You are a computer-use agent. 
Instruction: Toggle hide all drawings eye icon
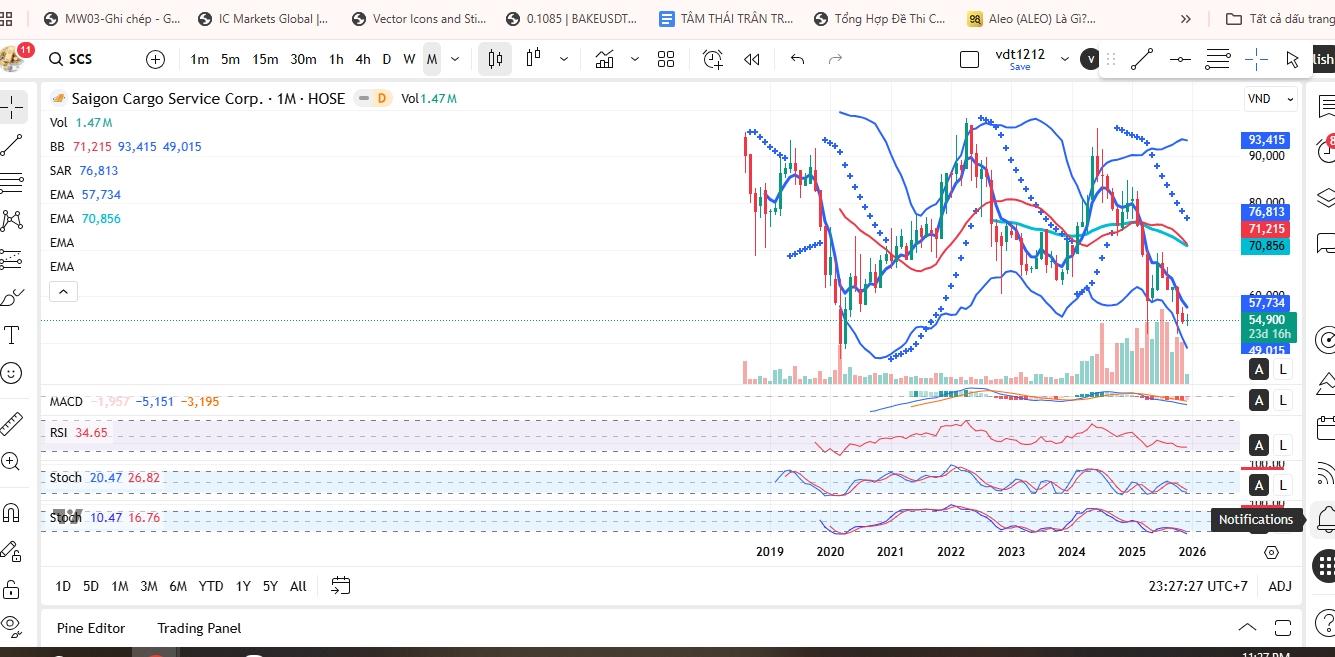12,624
